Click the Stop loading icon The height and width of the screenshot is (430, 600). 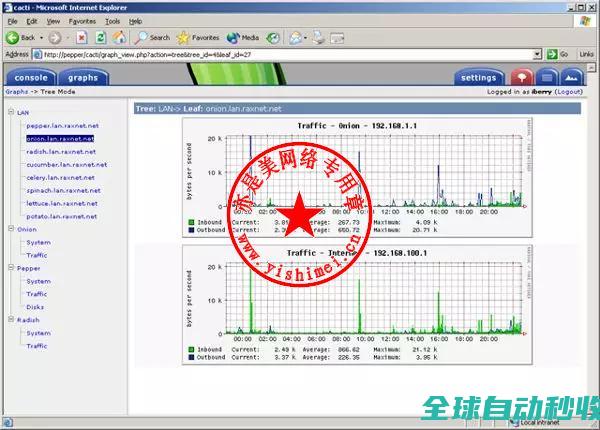(82, 37)
